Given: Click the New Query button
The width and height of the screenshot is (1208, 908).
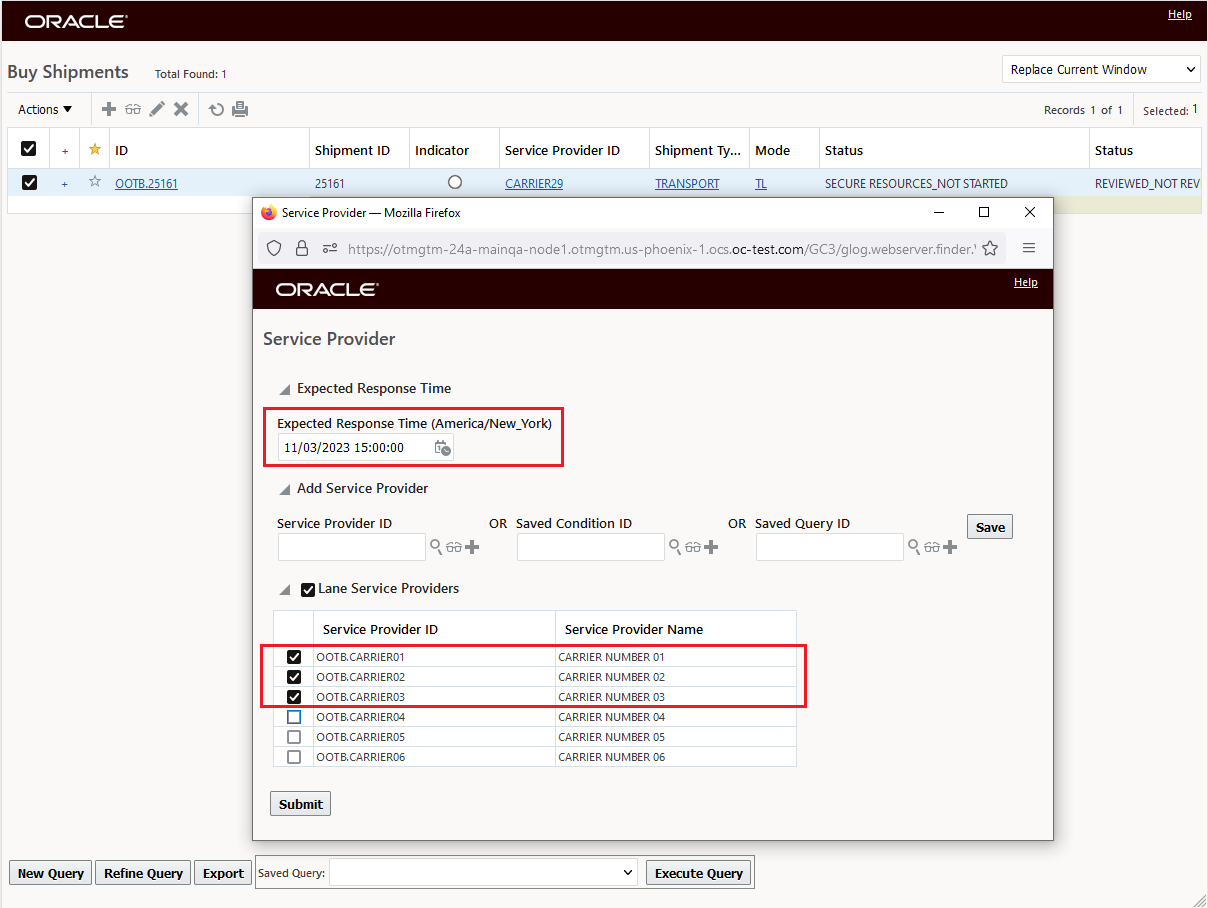Looking at the screenshot, I should (50, 873).
